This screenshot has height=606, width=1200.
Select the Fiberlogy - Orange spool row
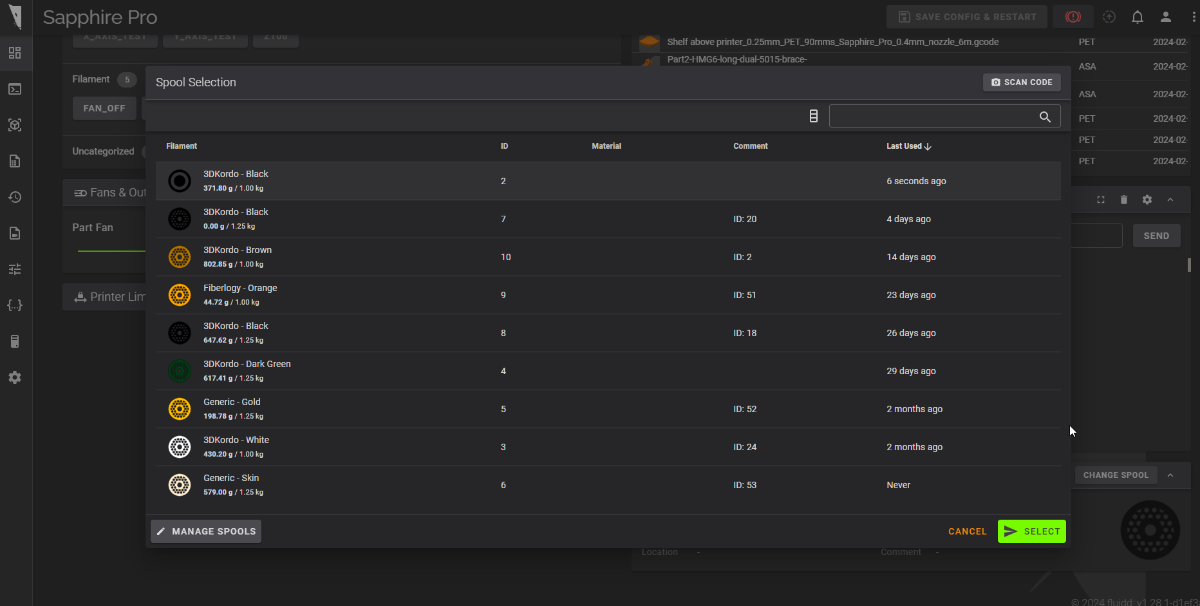coord(608,295)
